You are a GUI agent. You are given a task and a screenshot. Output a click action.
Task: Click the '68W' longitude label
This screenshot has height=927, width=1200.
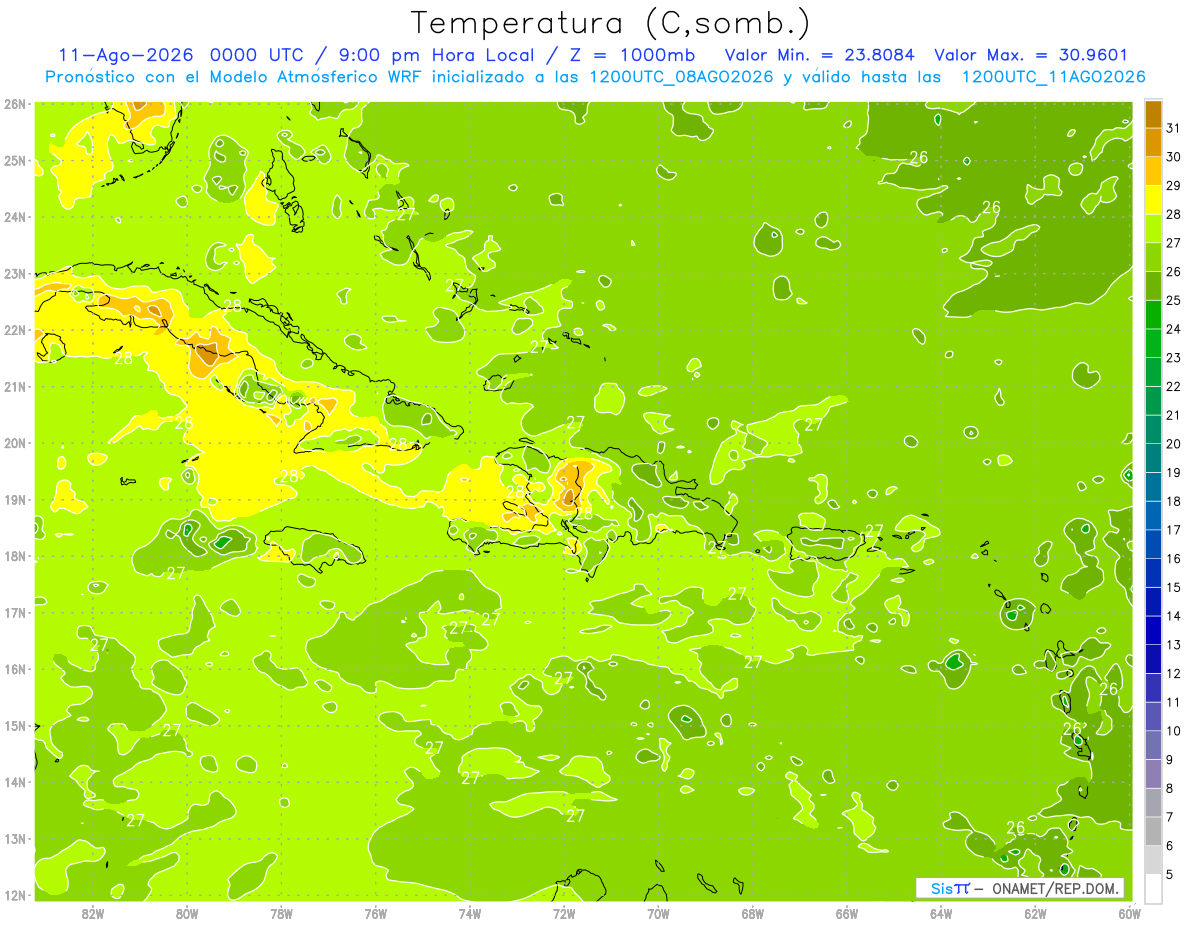(x=753, y=913)
